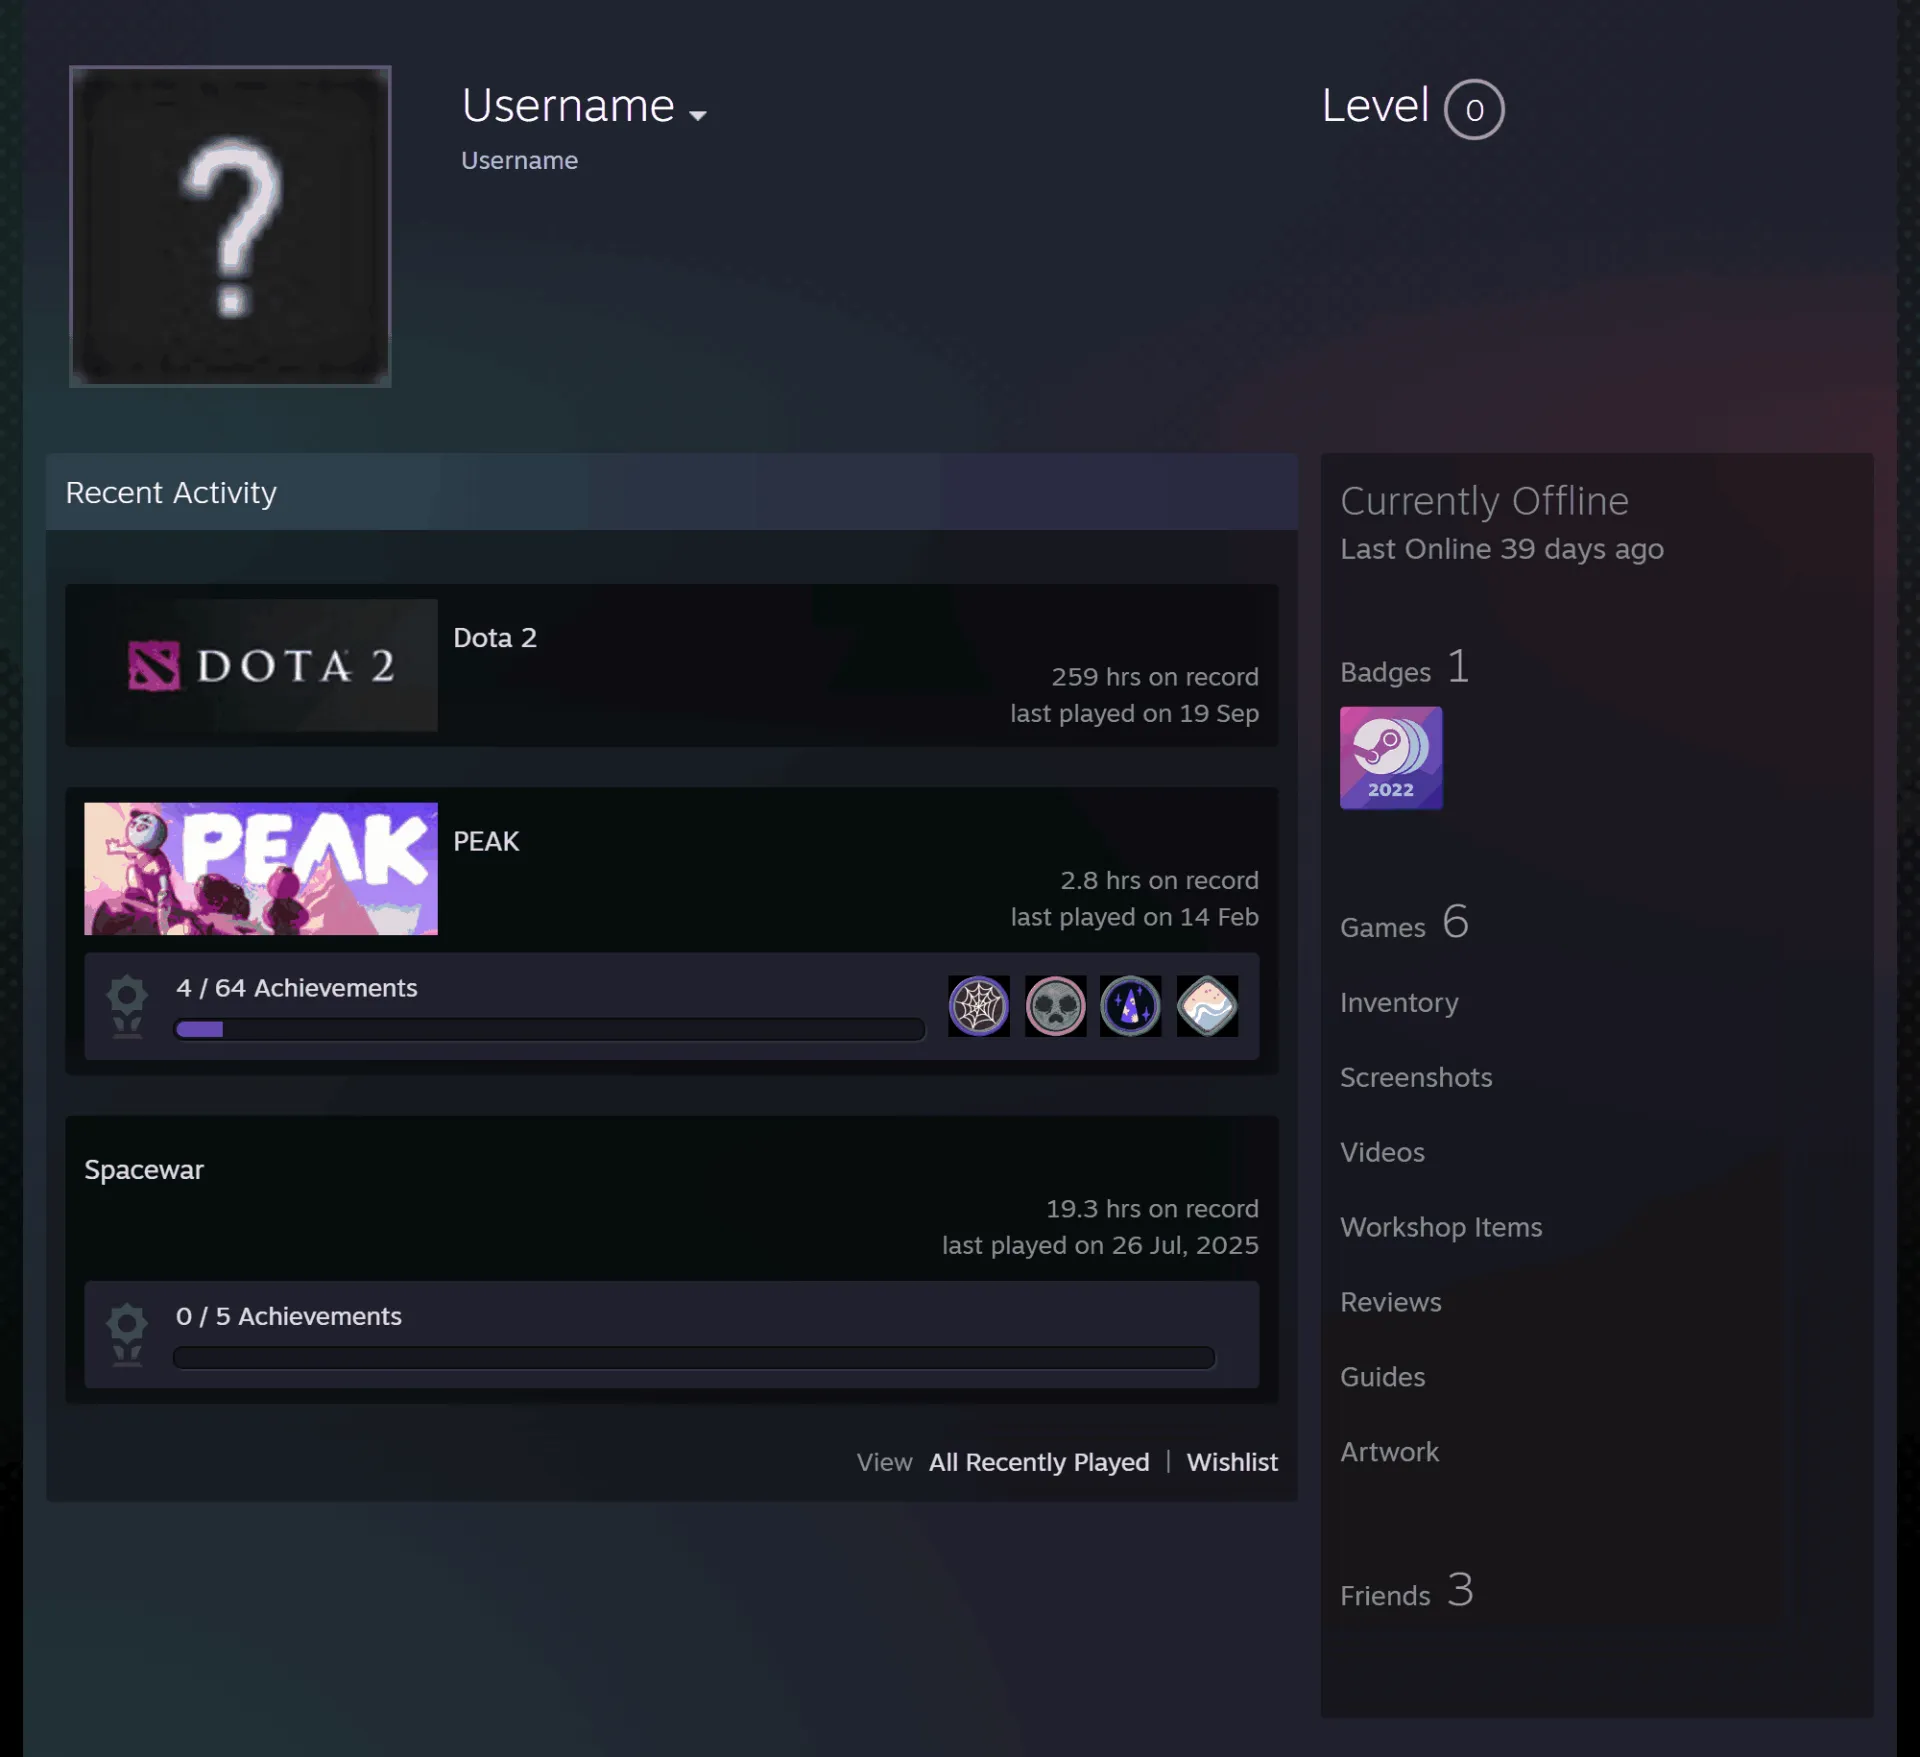Click the 259 hrs on record text
Image resolution: width=1920 pixels, height=1757 pixels.
[x=1154, y=677]
